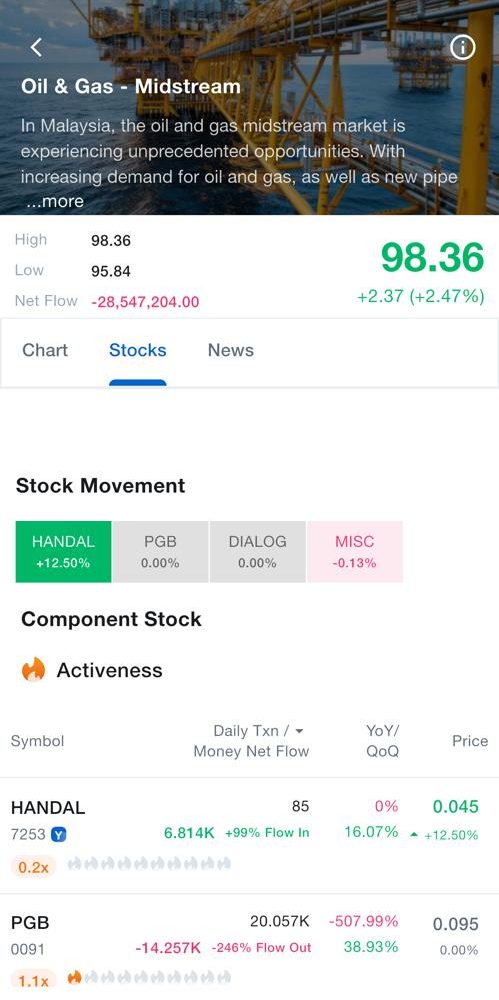
Task: Click the 1.1x activeness badge for PGB
Action: (x=33, y=981)
